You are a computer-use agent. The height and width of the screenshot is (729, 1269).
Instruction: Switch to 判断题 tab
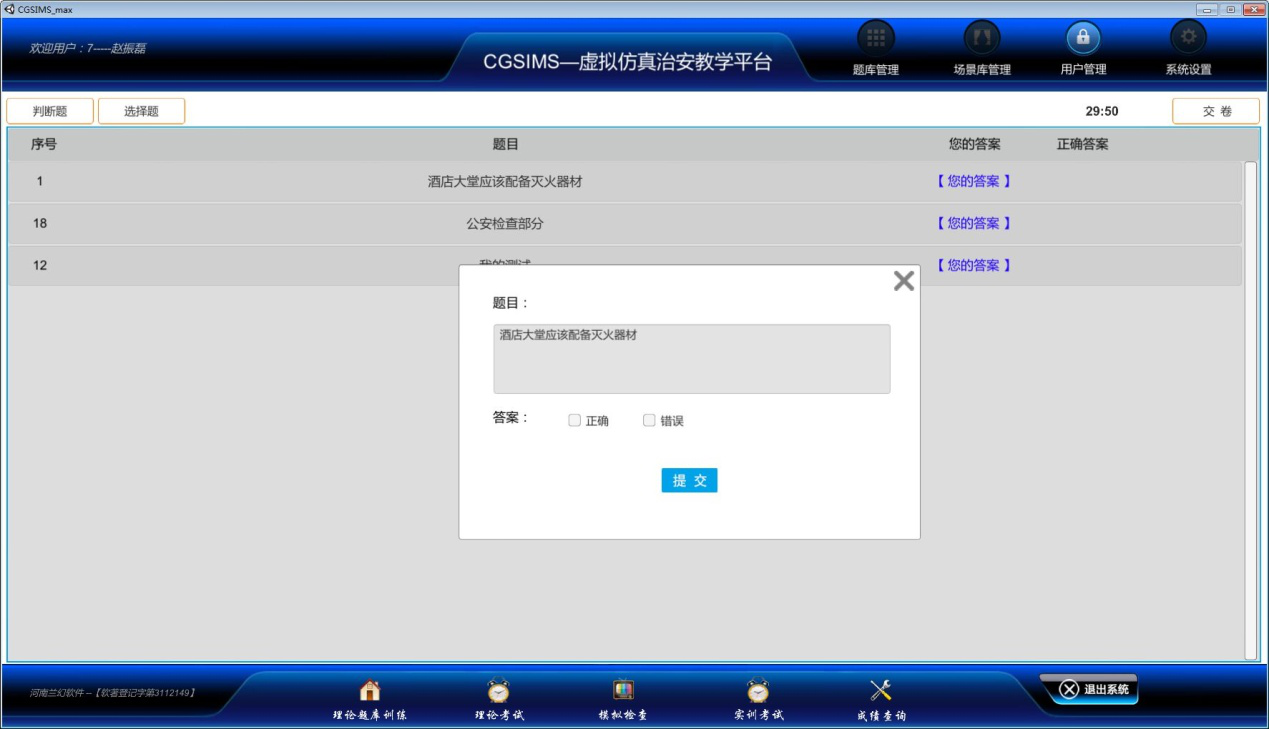pos(50,111)
